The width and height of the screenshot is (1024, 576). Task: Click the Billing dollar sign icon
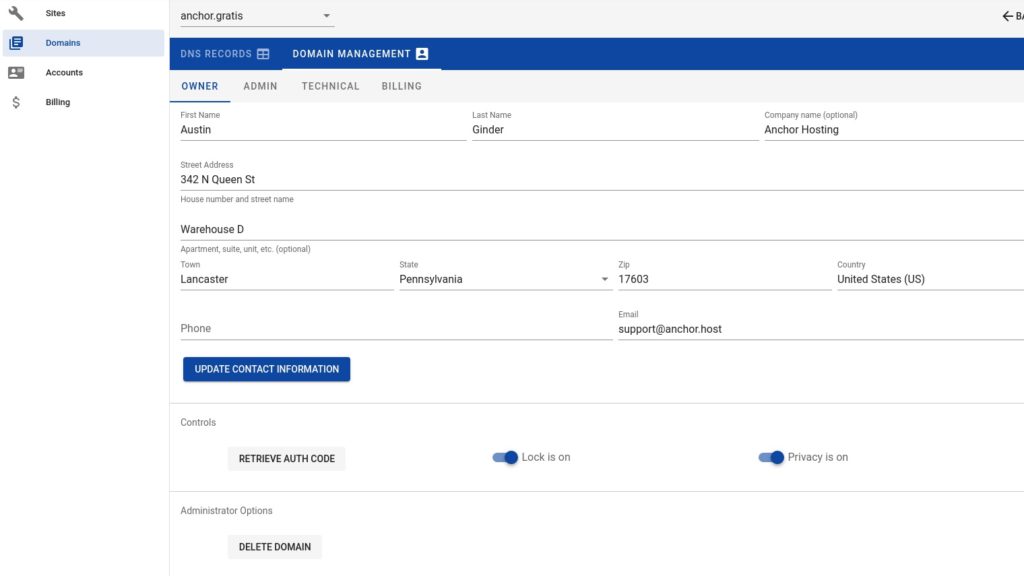tap(16, 102)
